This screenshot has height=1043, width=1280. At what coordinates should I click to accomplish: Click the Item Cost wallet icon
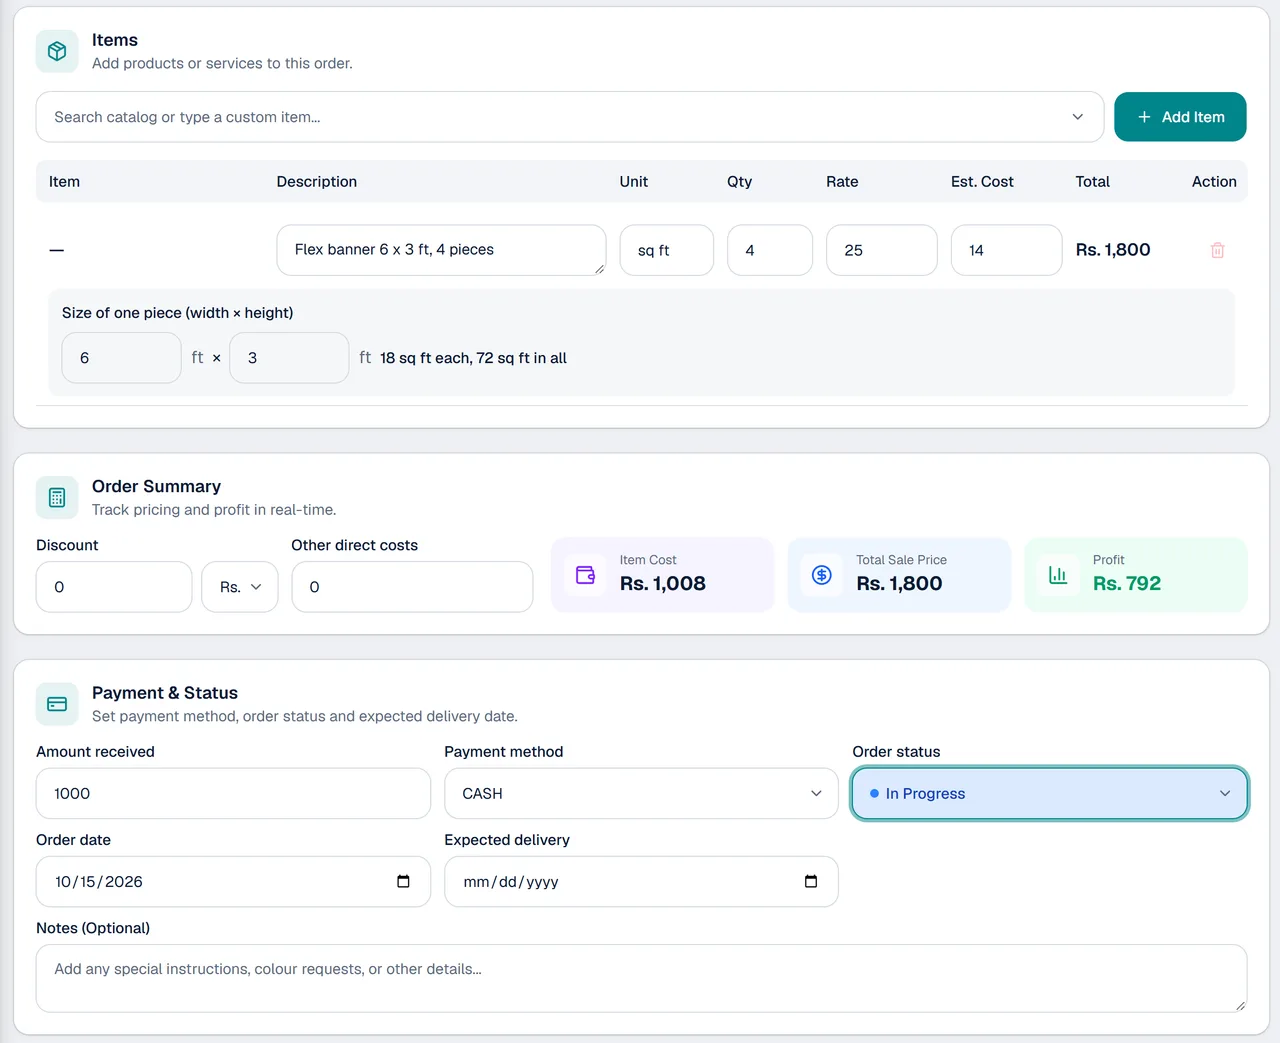point(586,575)
